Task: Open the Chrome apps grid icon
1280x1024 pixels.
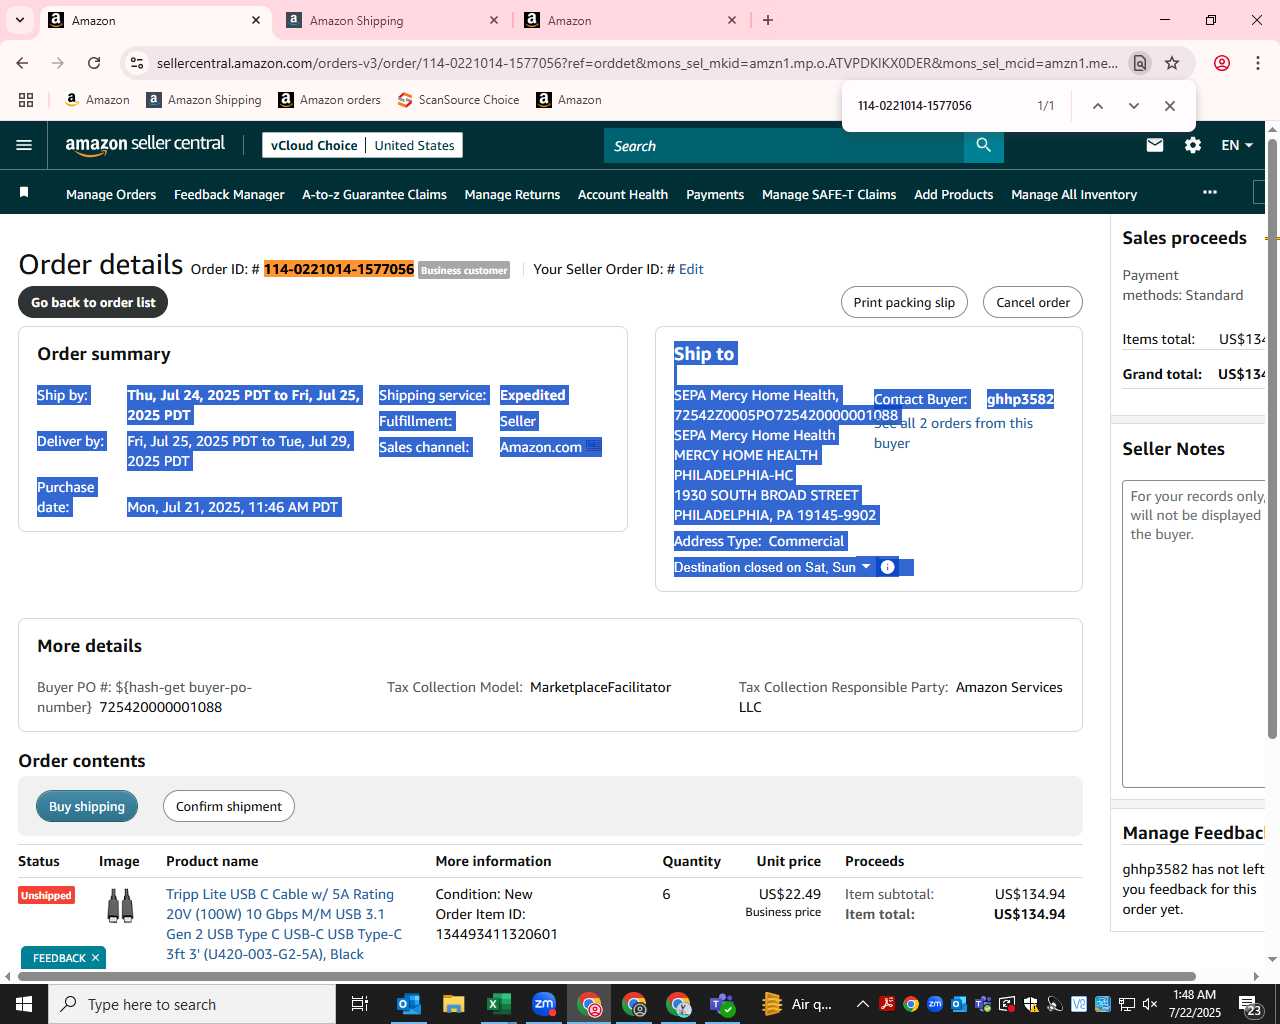Action: pyautogui.click(x=26, y=100)
